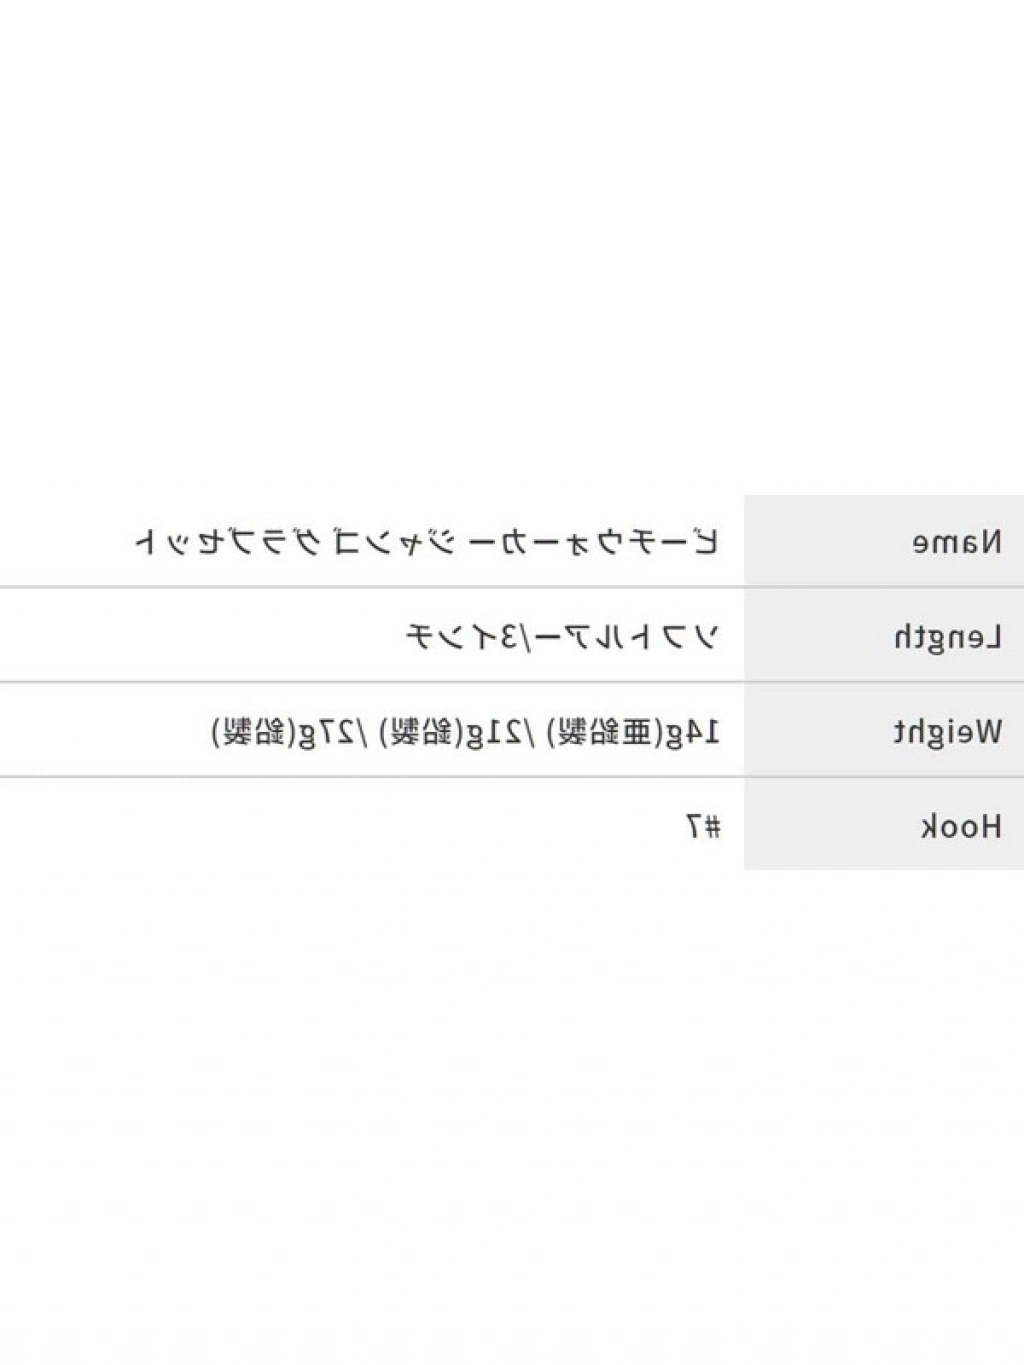Click the divider between Weight and Hook rows
This screenshot has width=1024, height=1365.
(x=400, y=777)
